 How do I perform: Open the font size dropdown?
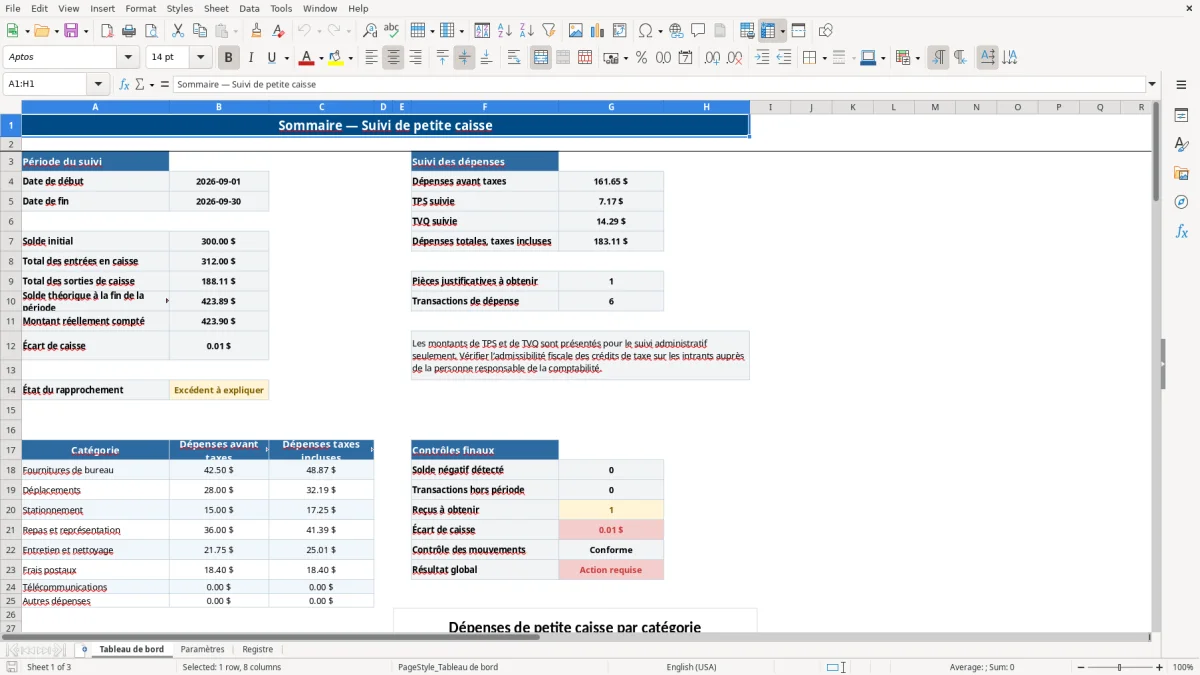point(201,58)
